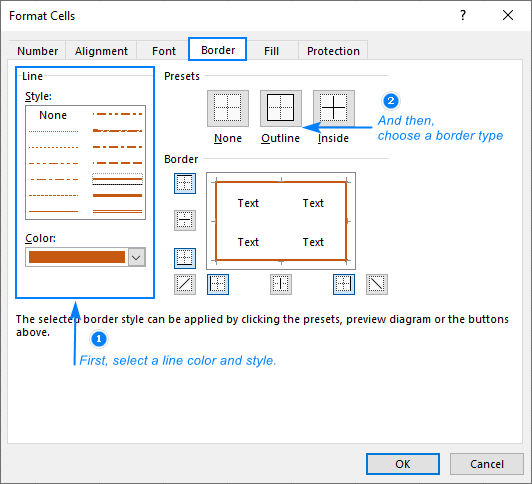Close the Format Cells dialog

click(508, 15)
